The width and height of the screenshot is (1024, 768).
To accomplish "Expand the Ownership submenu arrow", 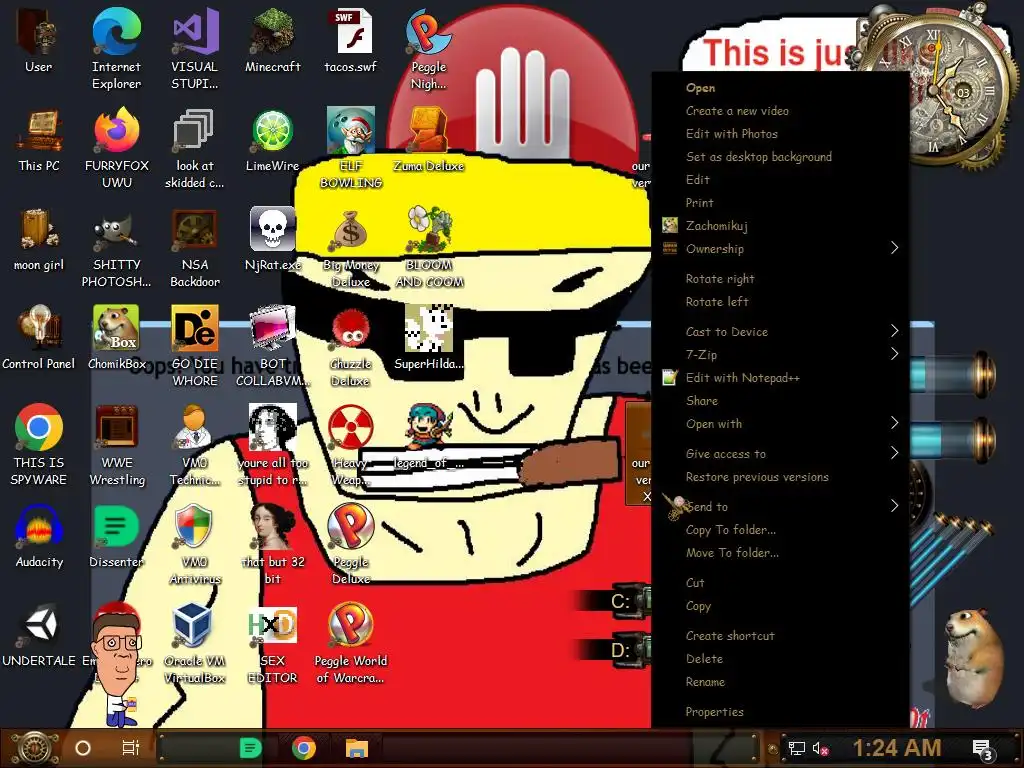I will click(894, 248).
